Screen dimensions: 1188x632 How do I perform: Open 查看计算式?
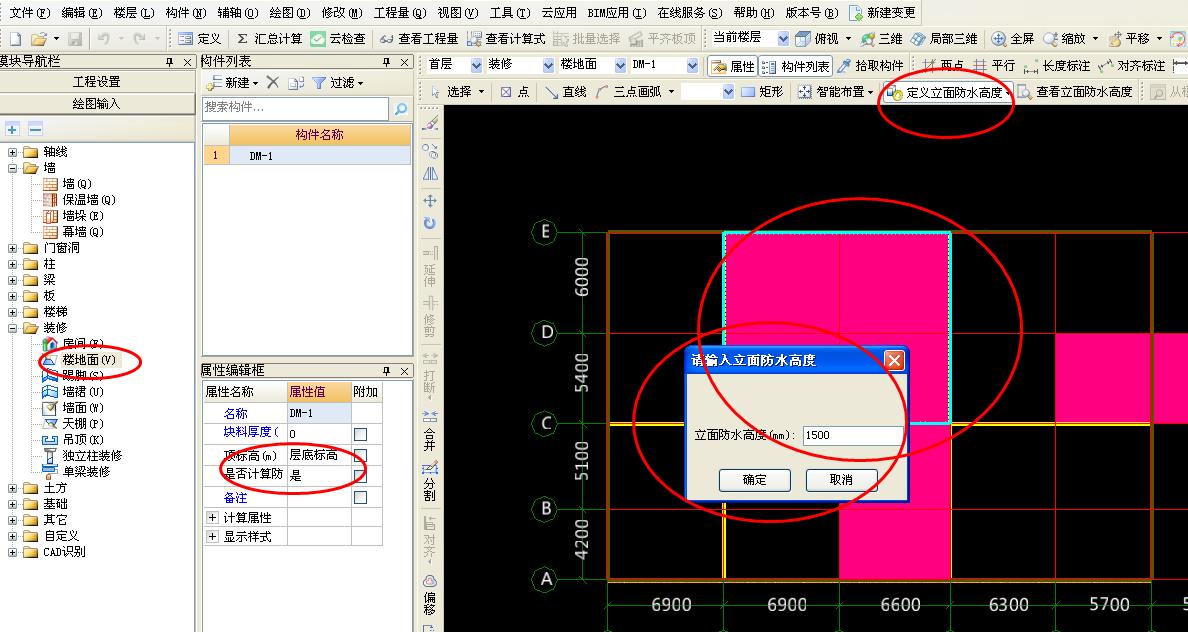pos(505,39)
